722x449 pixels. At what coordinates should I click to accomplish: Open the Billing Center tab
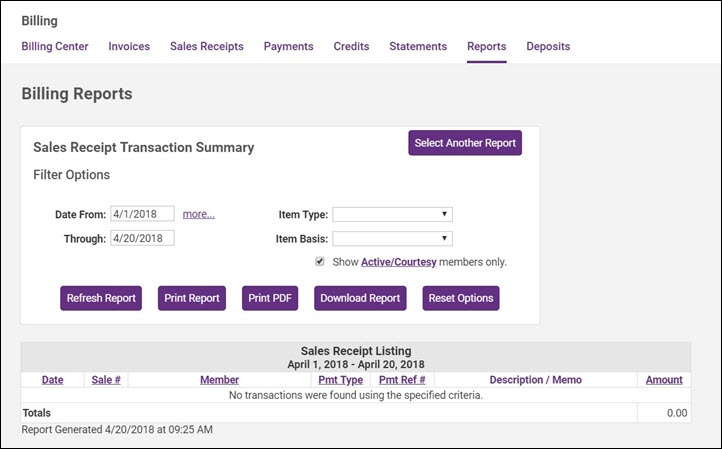(x=55, y=46)
